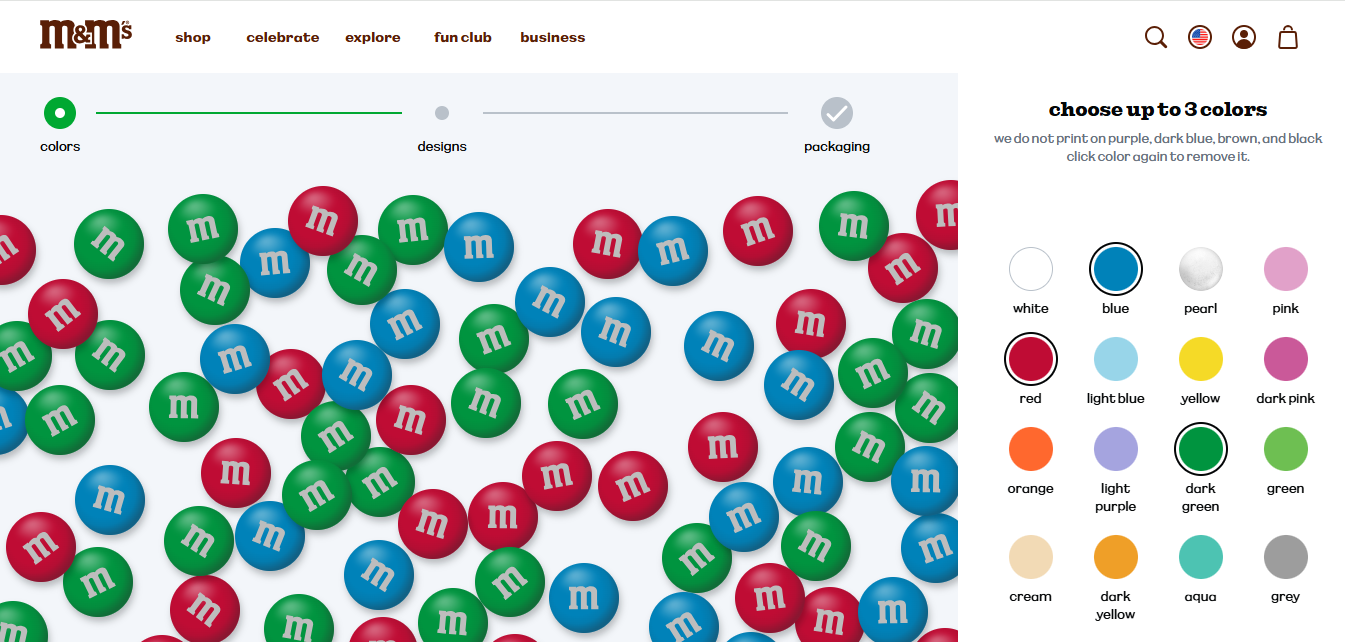Pick the yellow color swatch
The image size is (1345, 642).
pos(1200,359)
